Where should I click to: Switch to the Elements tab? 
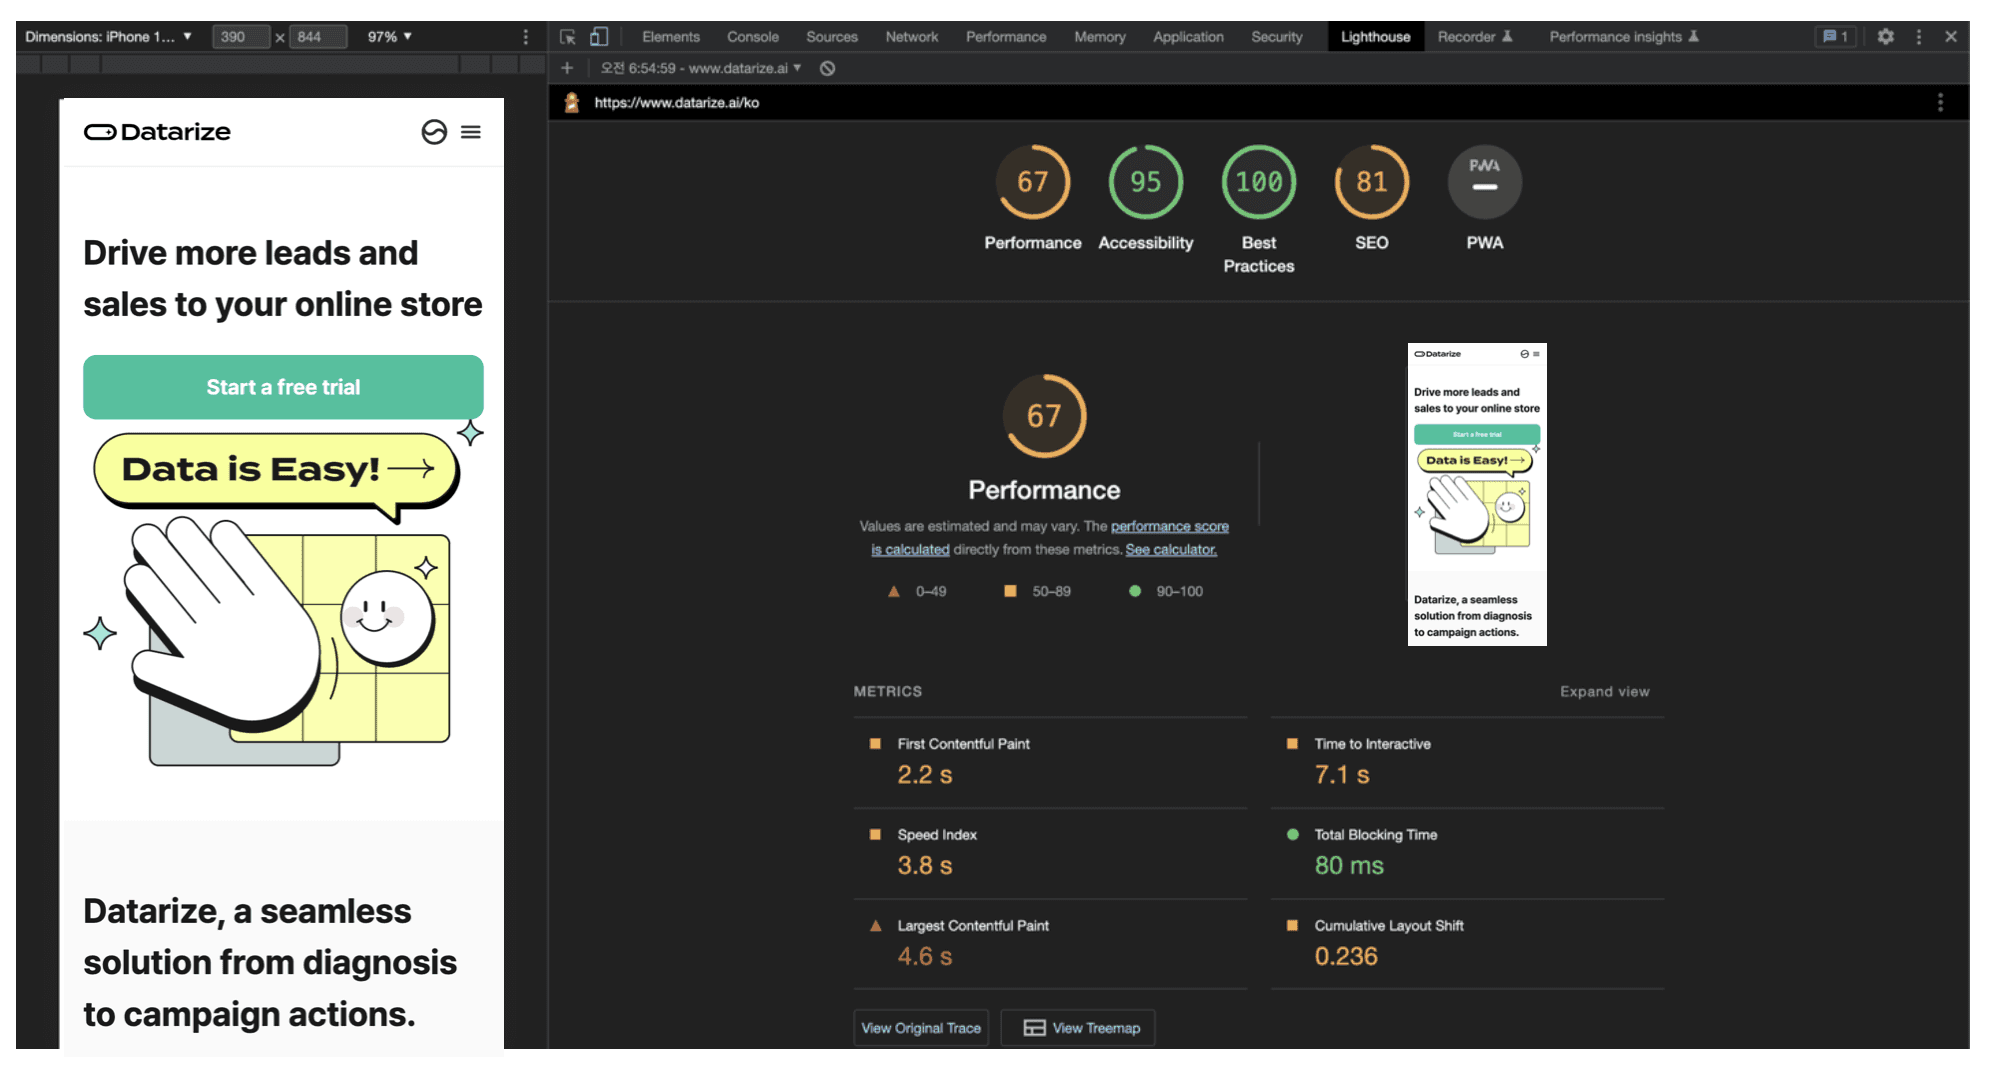pyautogui.click(x=670, y=37)
